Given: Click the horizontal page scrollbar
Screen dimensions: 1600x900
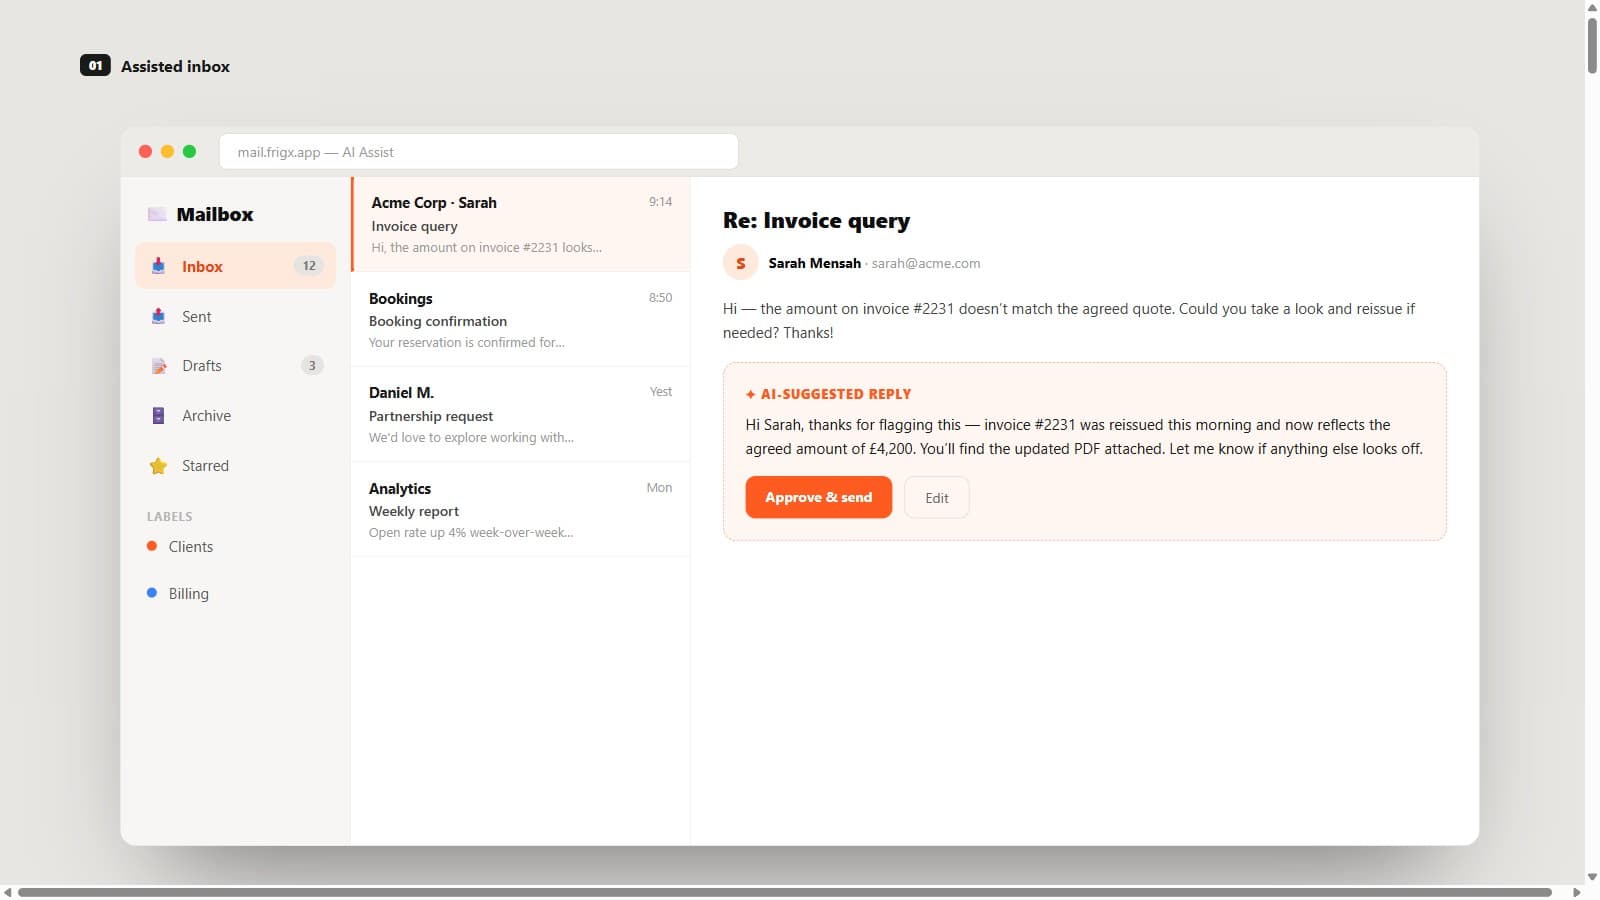Looking at the screenshot, I should (x=785, y=892).
